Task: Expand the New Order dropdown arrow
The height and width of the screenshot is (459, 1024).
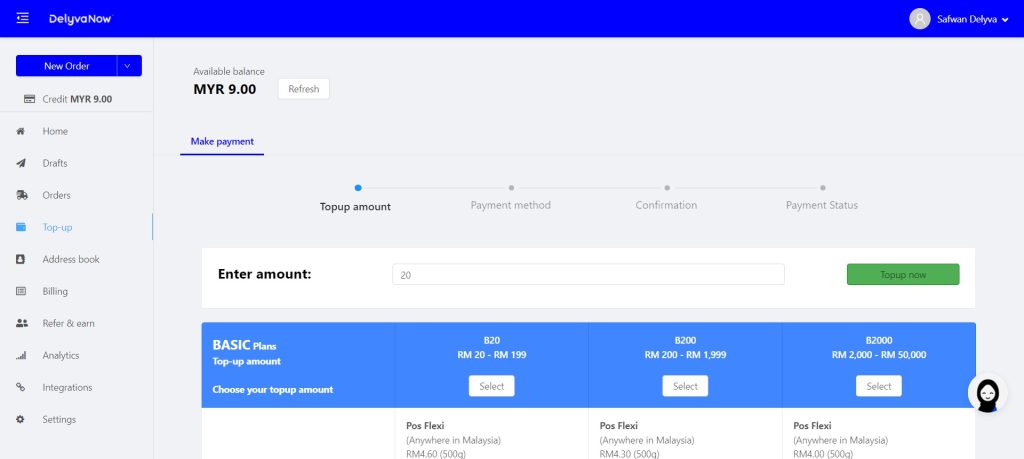Action: click(128, 66)
